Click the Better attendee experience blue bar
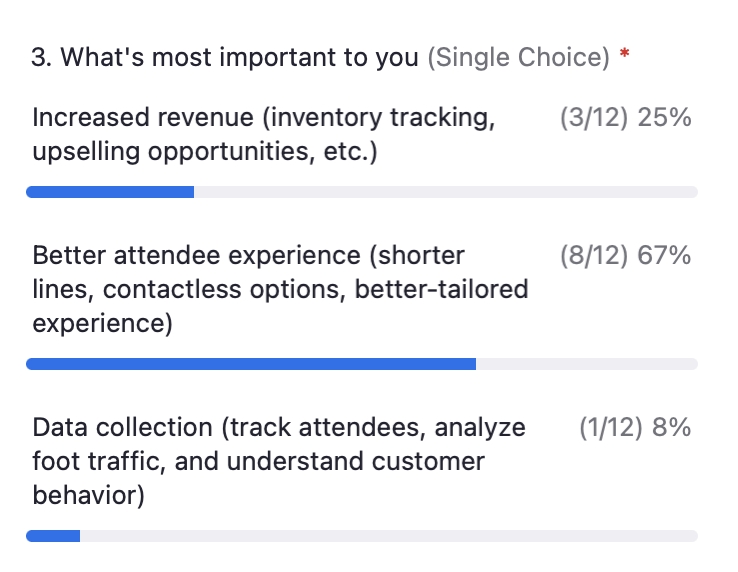 coord(251,364)
